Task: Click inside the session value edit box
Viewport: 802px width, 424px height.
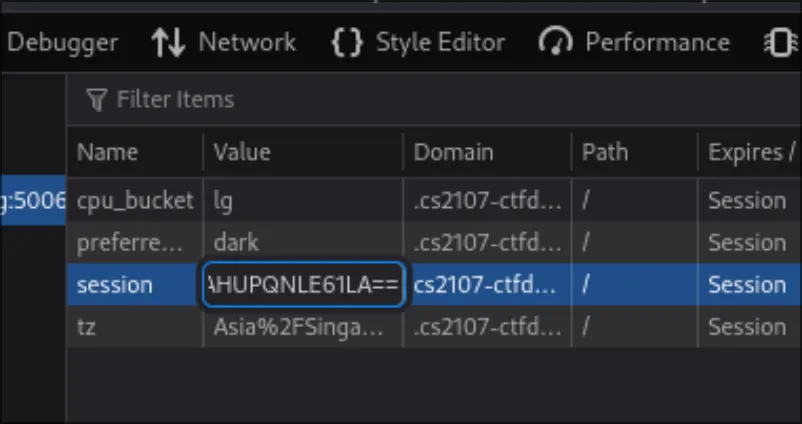Action: coord(303,285)
